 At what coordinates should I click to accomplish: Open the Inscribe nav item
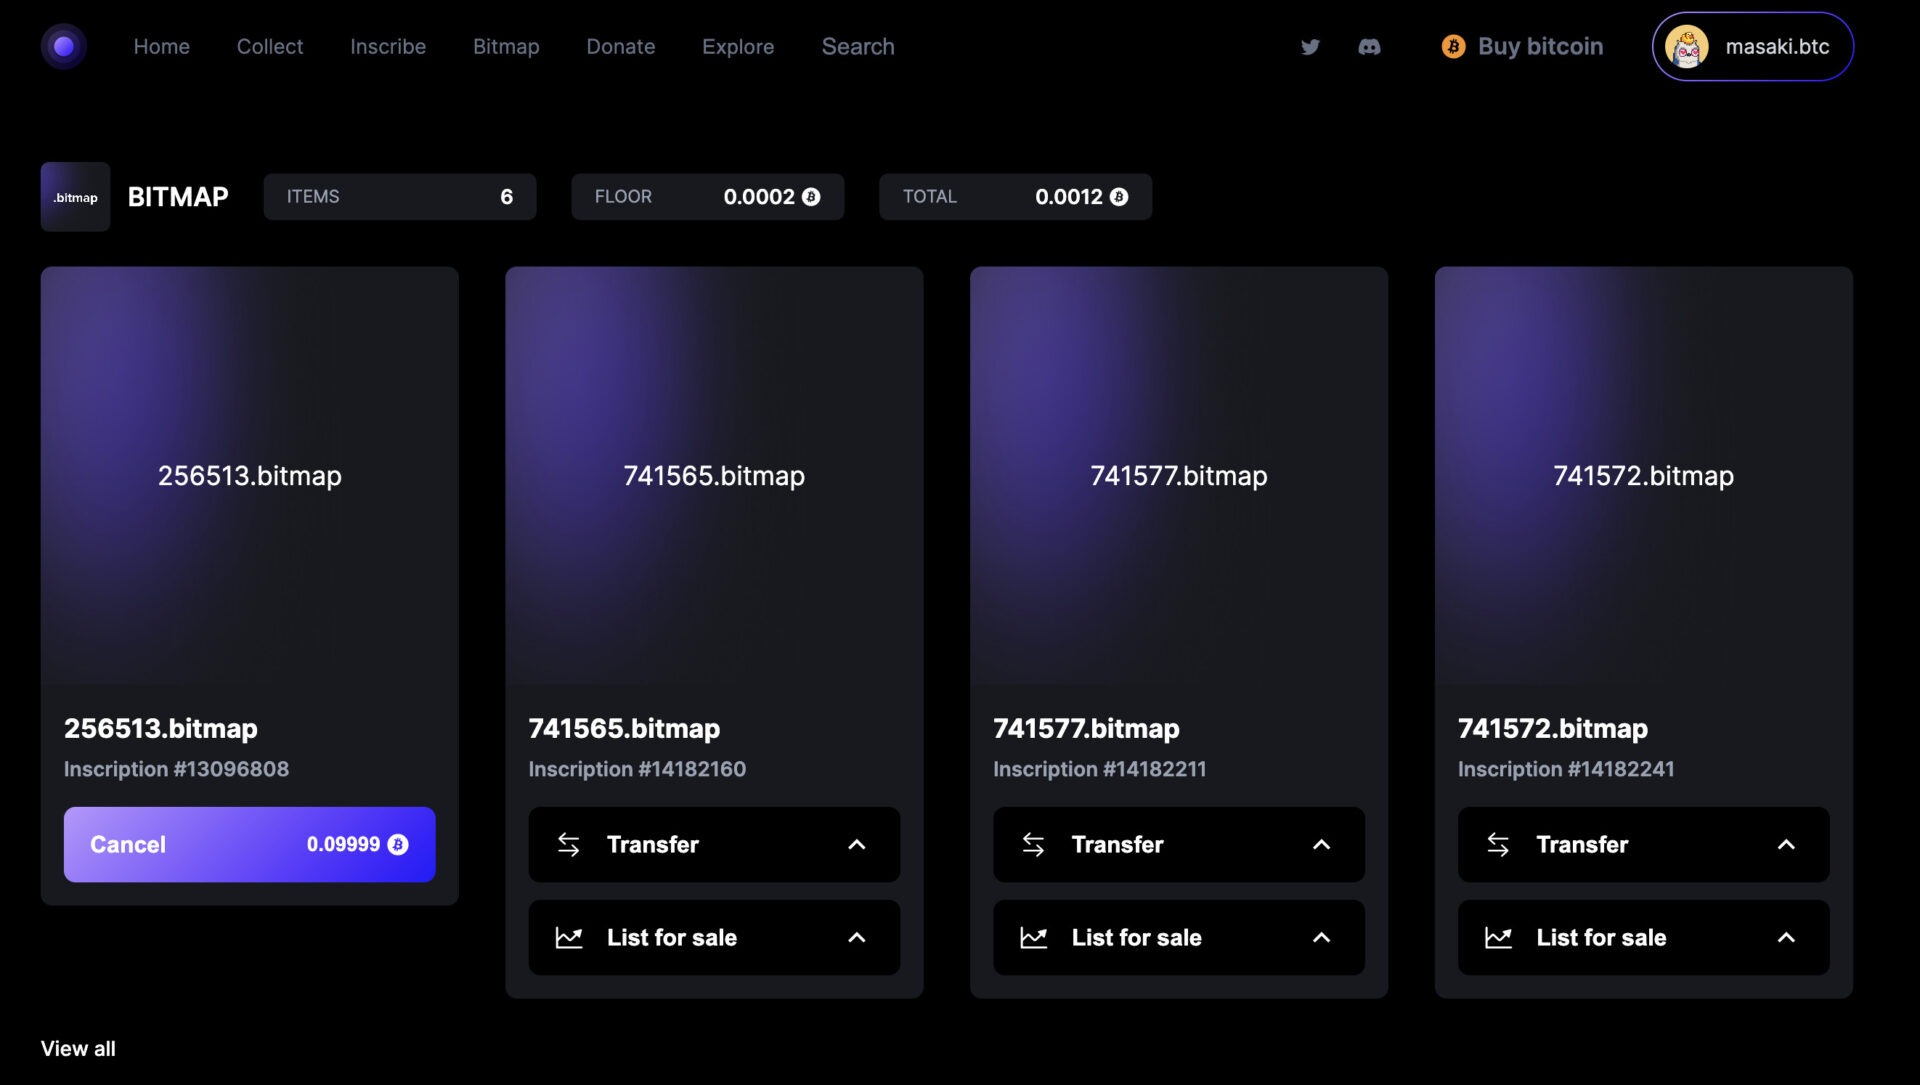(388, 46)
